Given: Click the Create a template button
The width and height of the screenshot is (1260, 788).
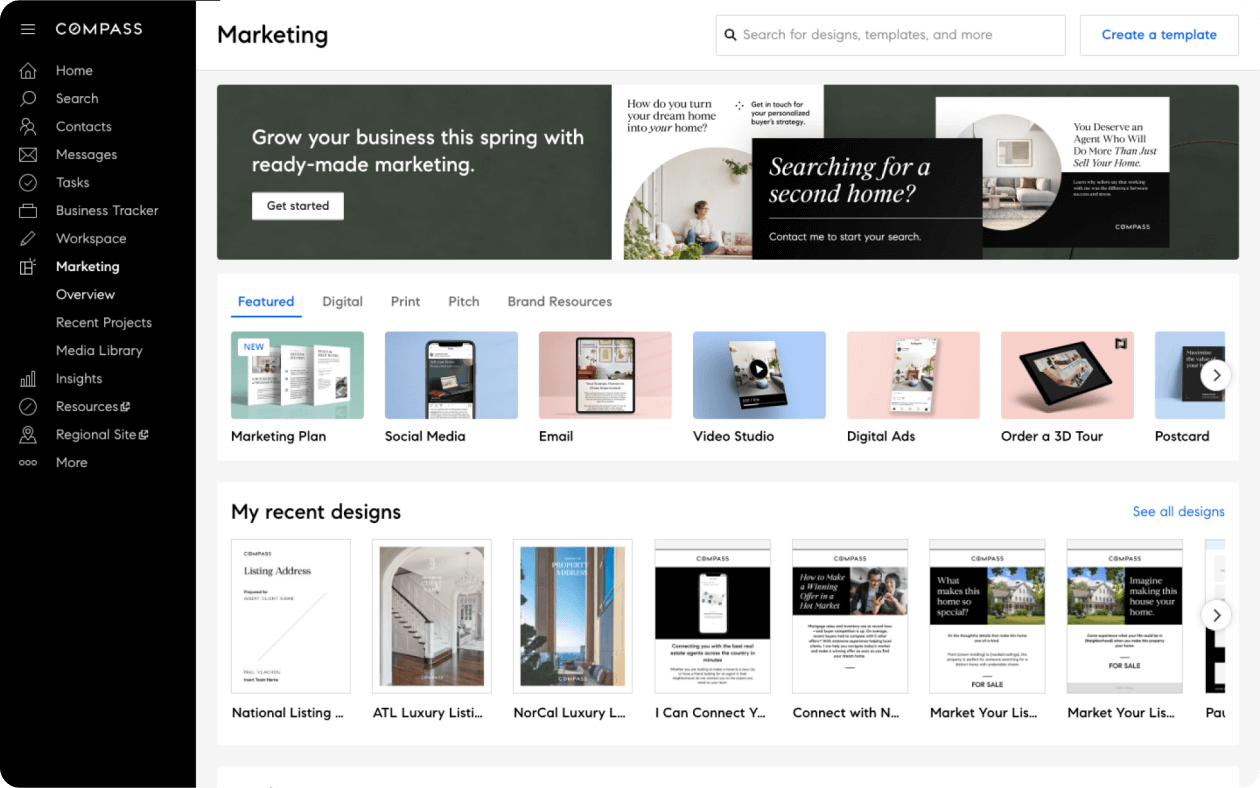Looking at the screenshot, I should pyautogui.click(x=1159, y=35).
